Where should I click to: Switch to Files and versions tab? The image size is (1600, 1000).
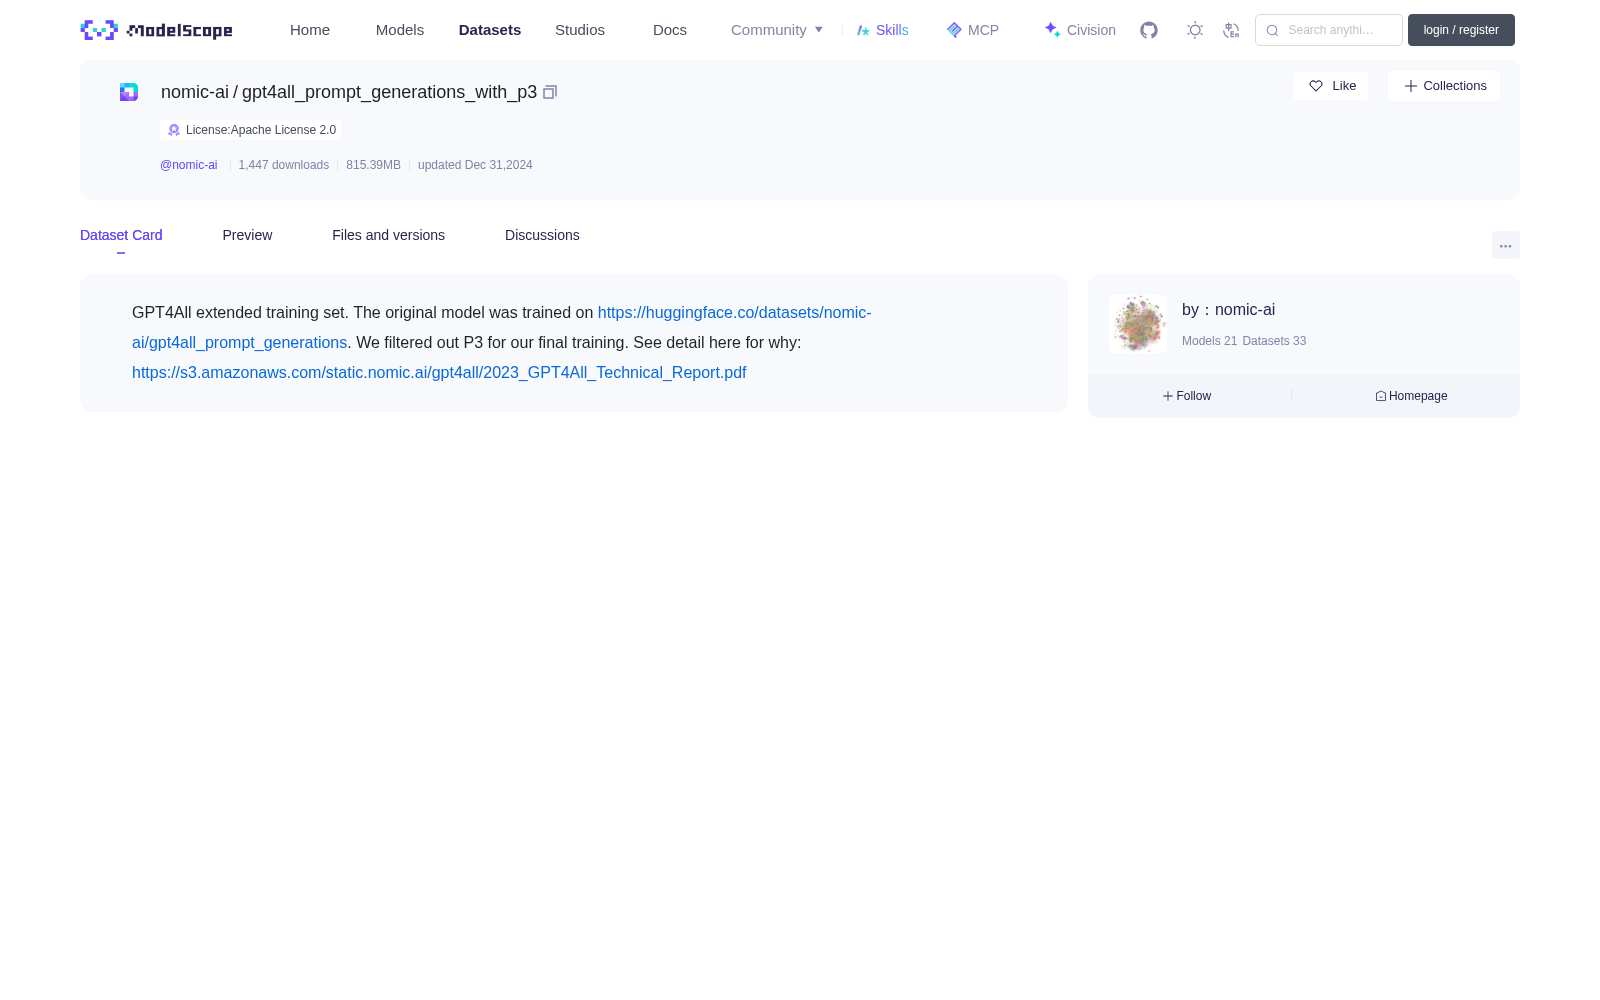point(388,235)
